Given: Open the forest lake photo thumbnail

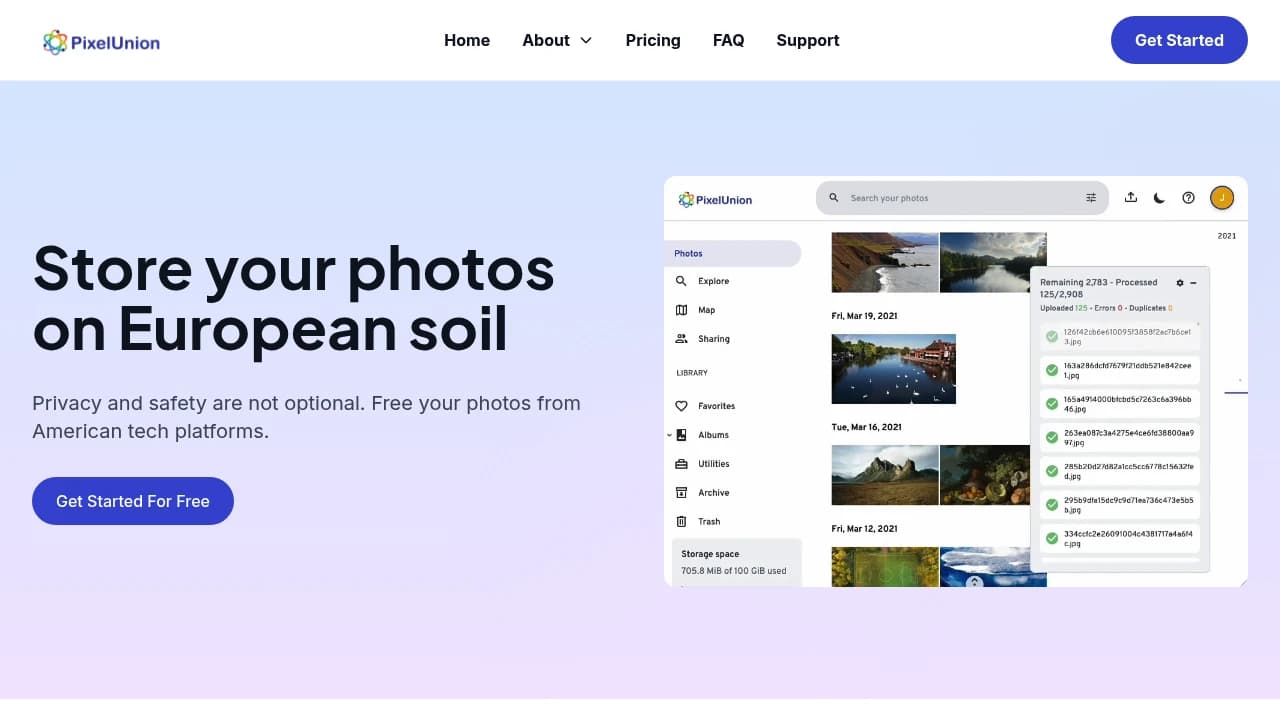Looking at the screenshot, I should tap(993, 262).
